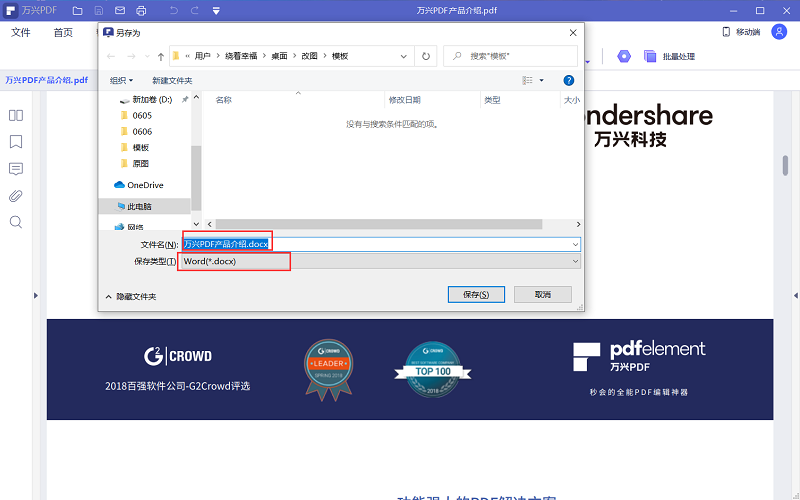
Task: Click the document vertical scrollbar thumb
Action: point(786,165)
